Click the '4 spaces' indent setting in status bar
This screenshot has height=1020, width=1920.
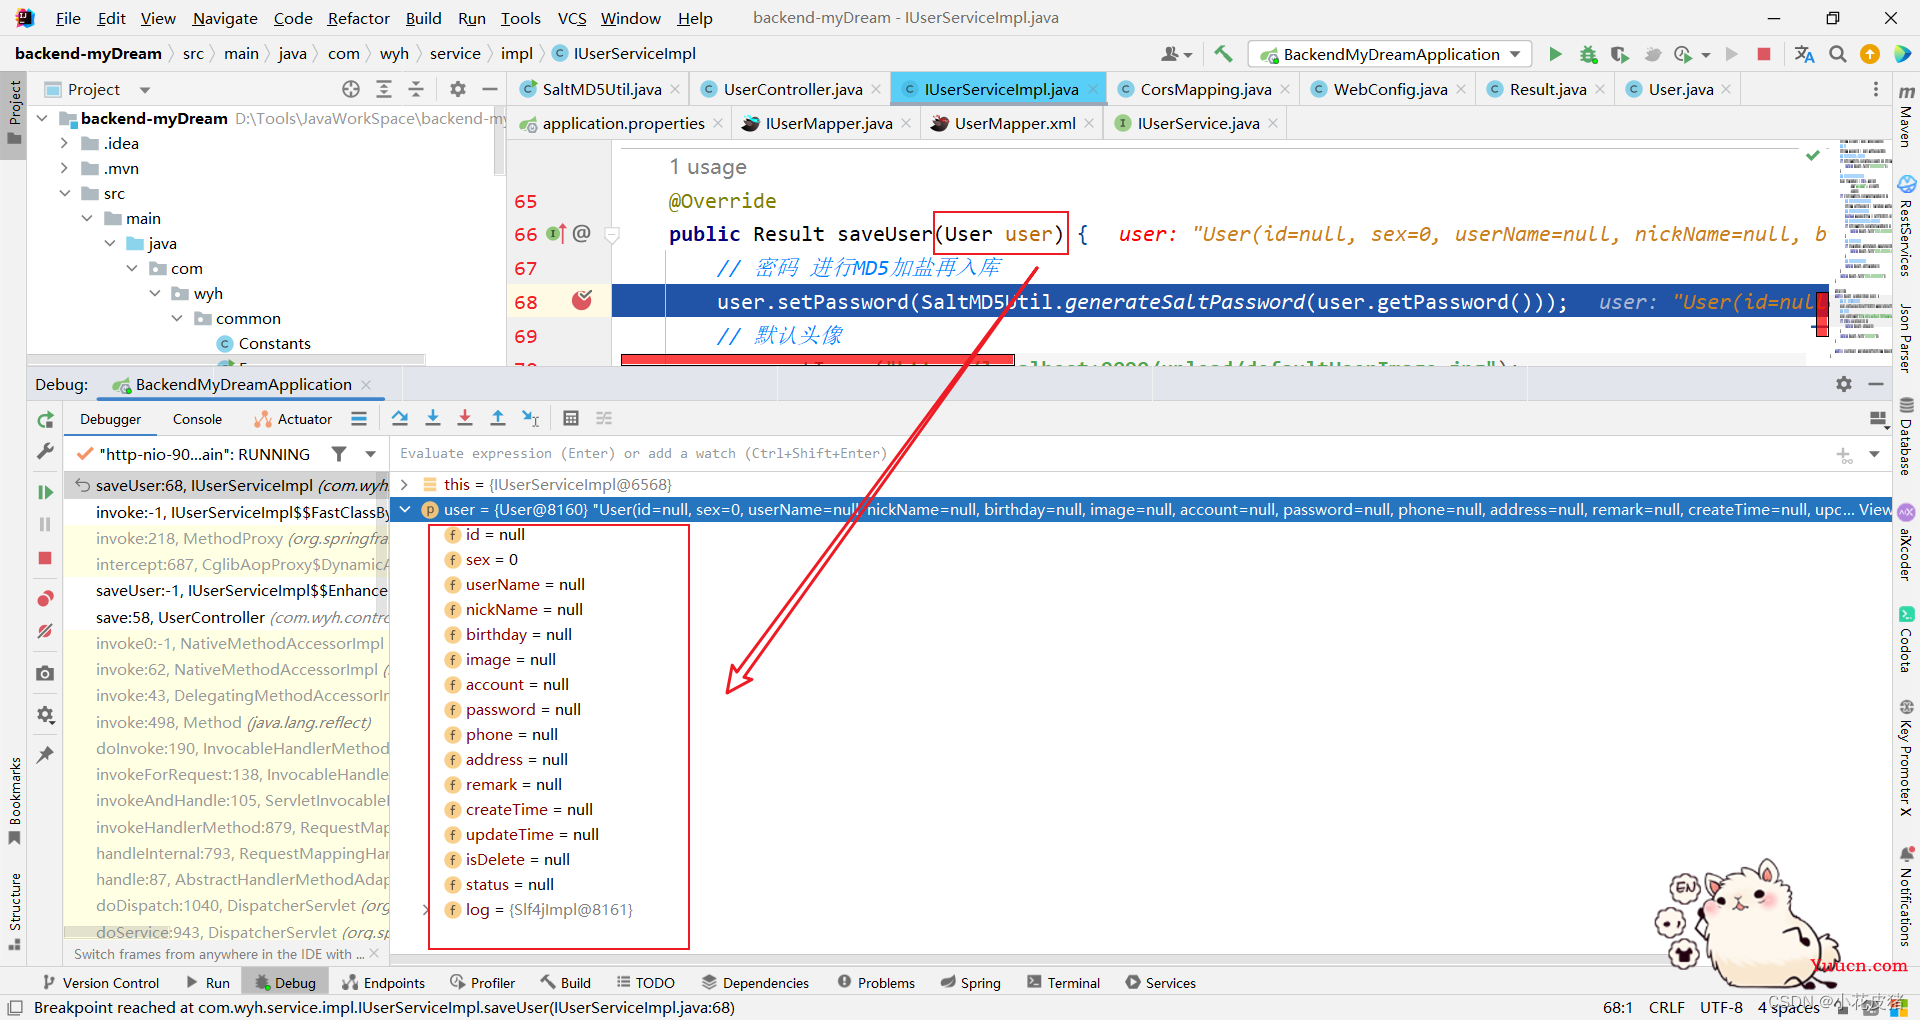pyautogui.click(x=1788, y=1007)
